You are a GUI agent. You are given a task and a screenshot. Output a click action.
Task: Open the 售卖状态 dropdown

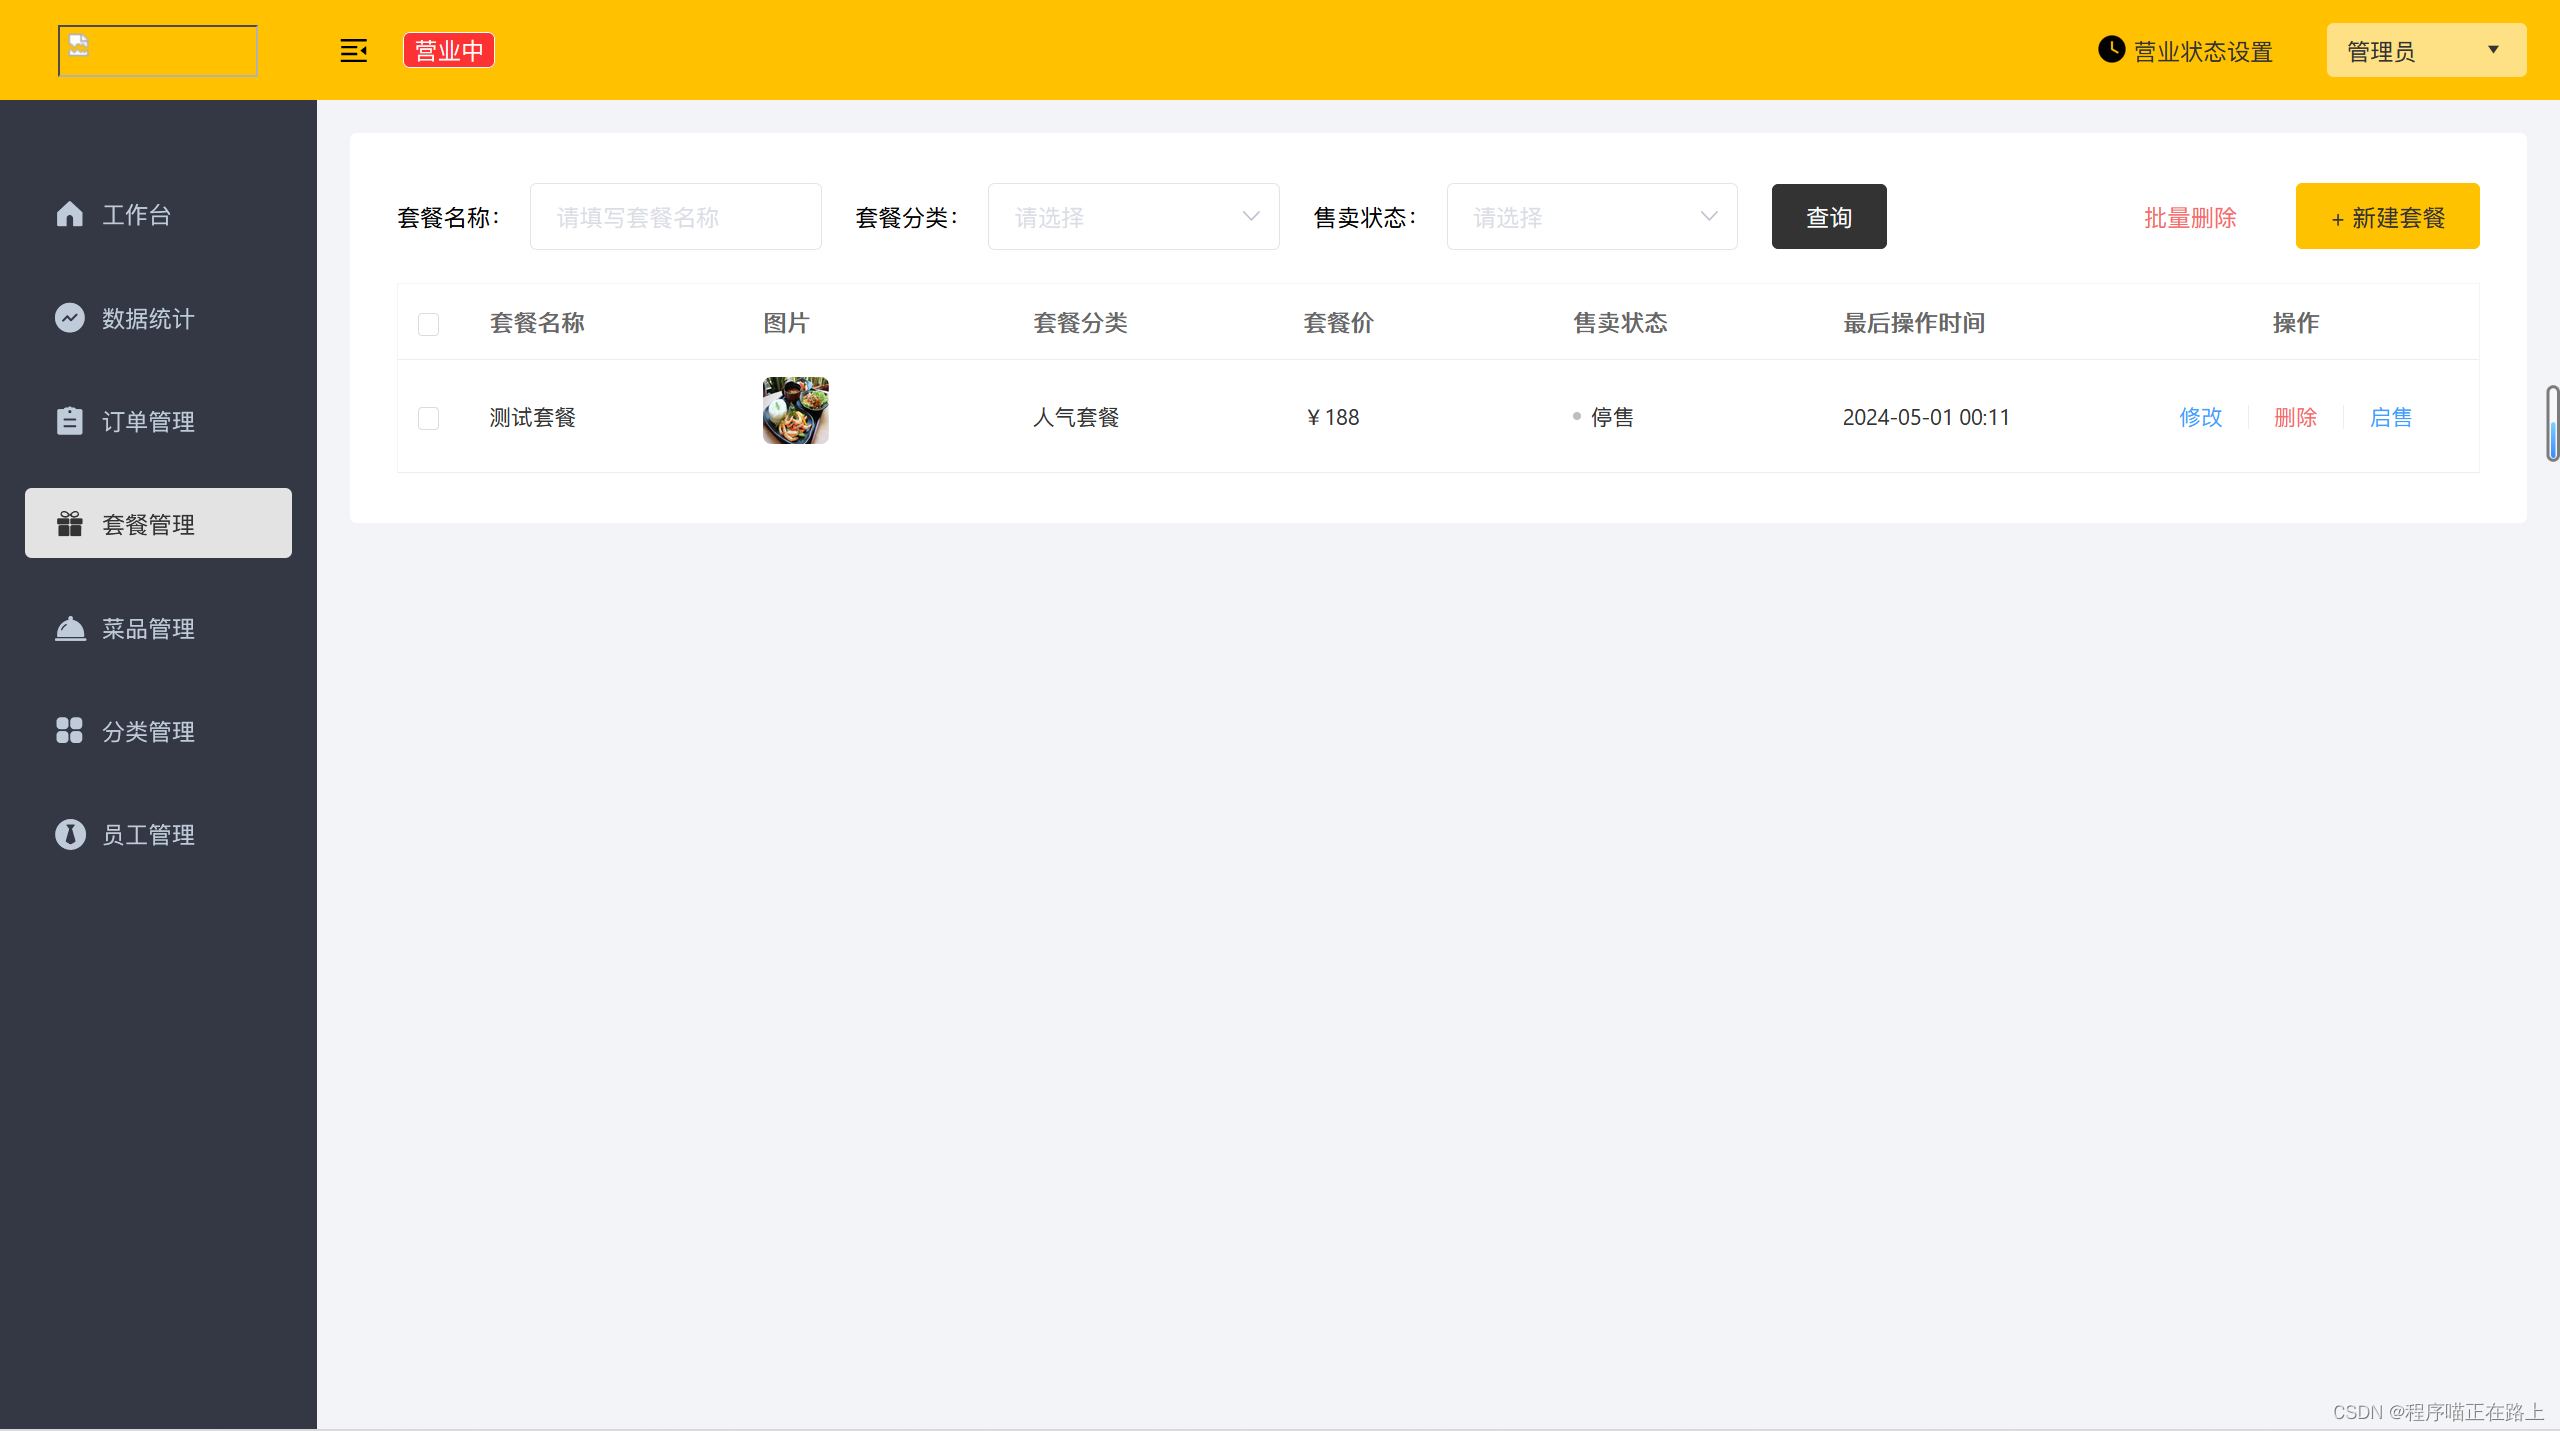coord(1591,216)
